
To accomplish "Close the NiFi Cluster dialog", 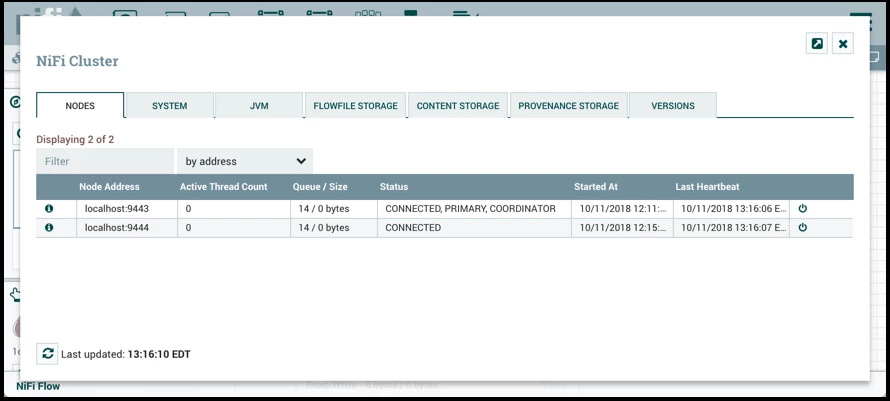I will point(843,44).
